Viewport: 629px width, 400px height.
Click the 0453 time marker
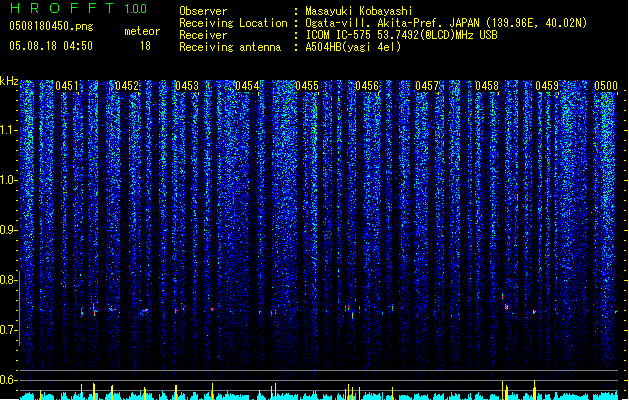coord(187,86)
